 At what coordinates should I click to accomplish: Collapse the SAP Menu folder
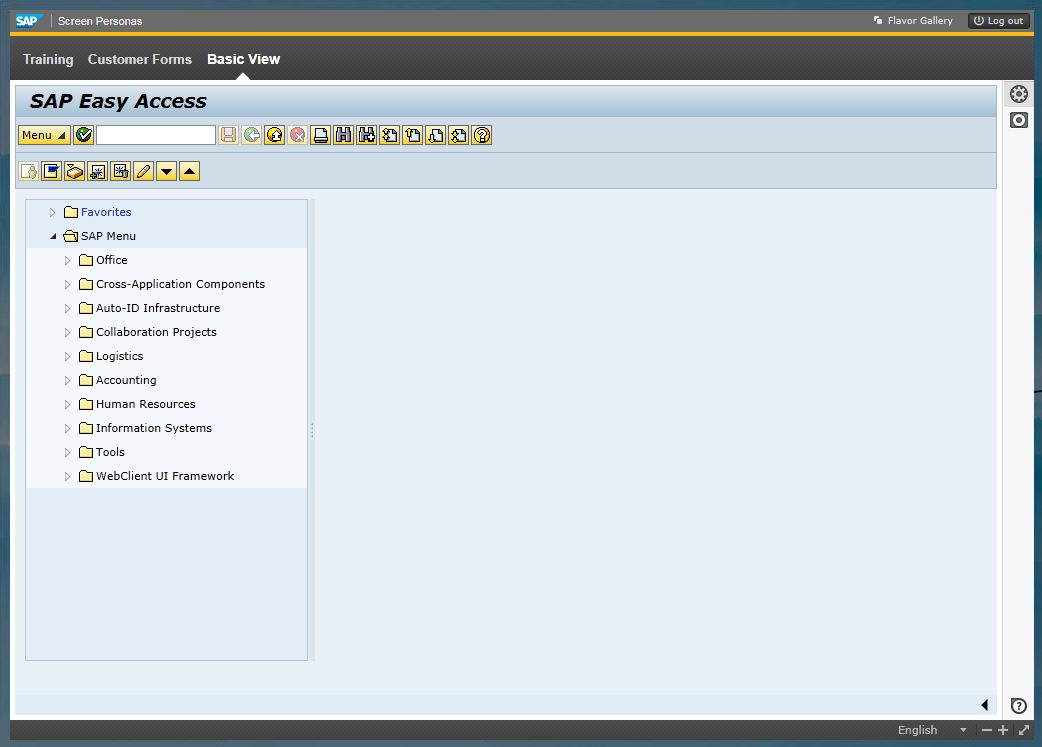pos(53,237)
